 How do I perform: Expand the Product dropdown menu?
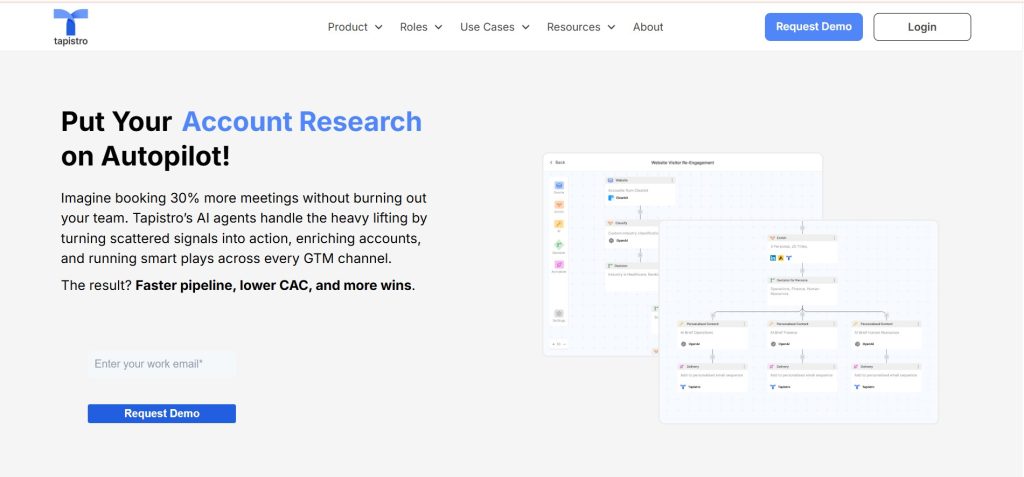(x=355, y=27)
